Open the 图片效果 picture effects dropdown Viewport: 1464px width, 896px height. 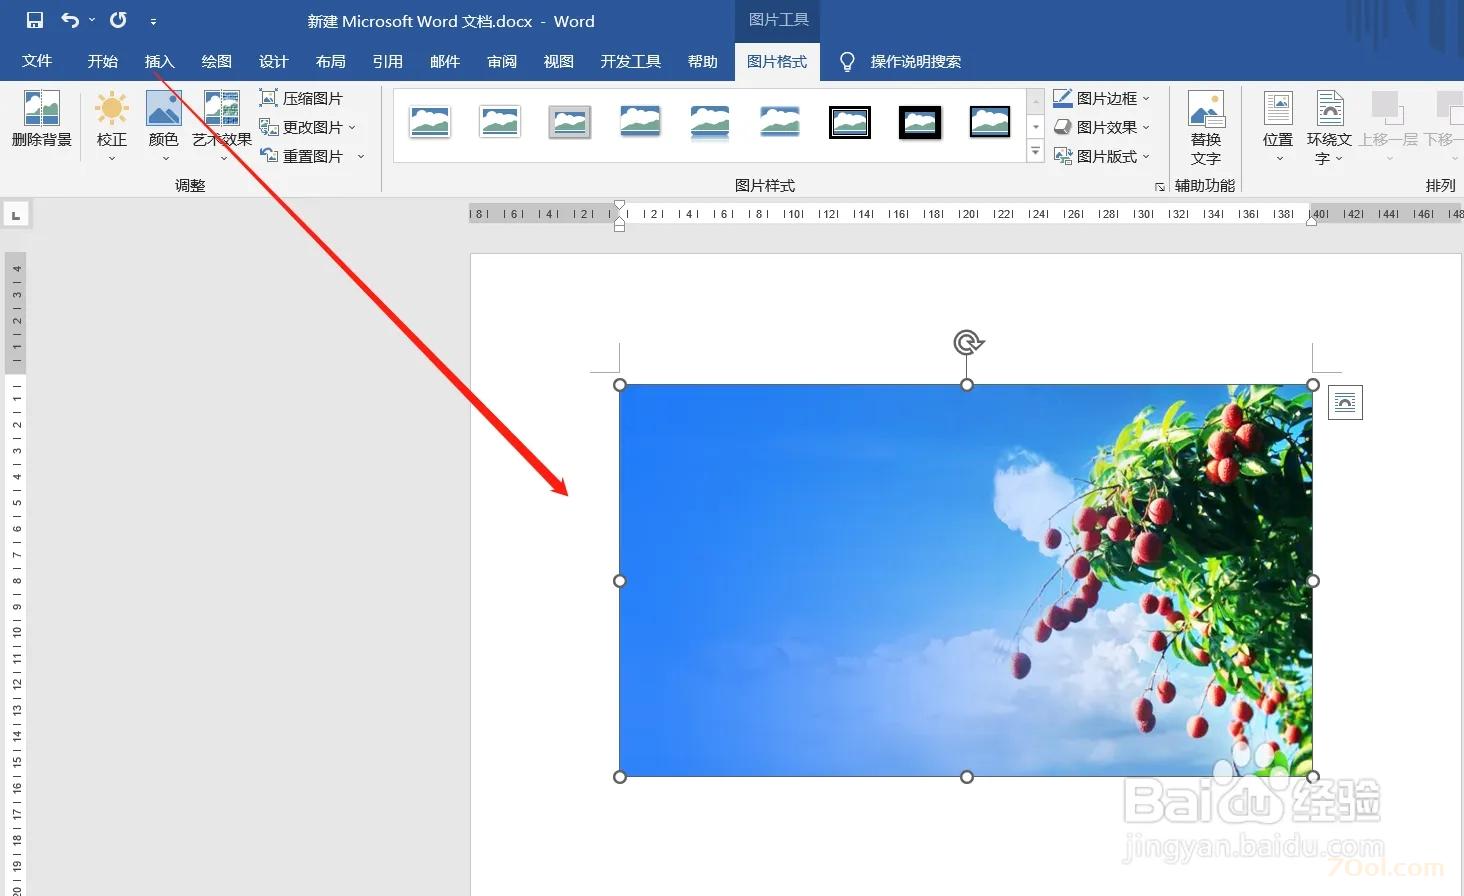pos(1102,127)
